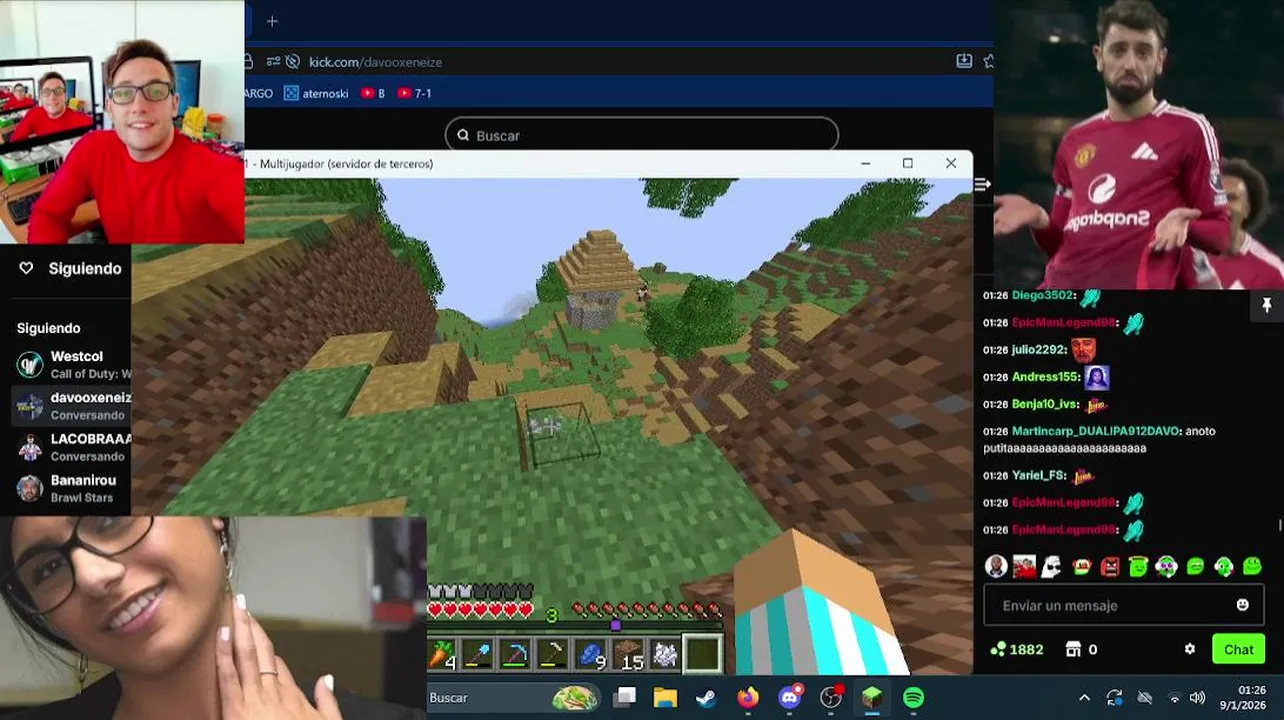Open the YouTube bookmark labeled 7-1
1284x720 pixels.
tap(414, 93)
